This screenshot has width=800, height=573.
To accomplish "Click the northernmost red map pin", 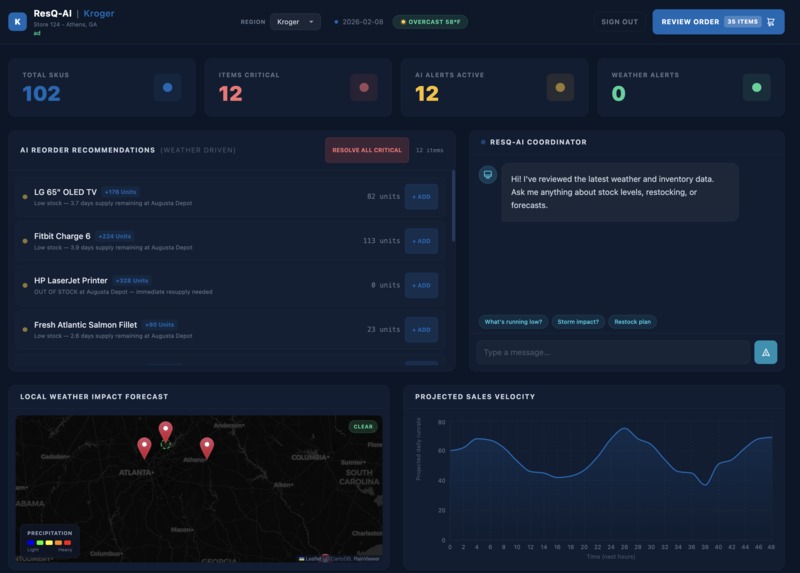I will point(165,431).
